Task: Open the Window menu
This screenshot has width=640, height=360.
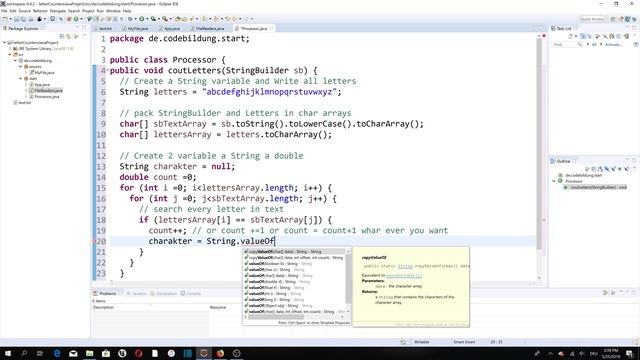Action: tap(113, 11)
